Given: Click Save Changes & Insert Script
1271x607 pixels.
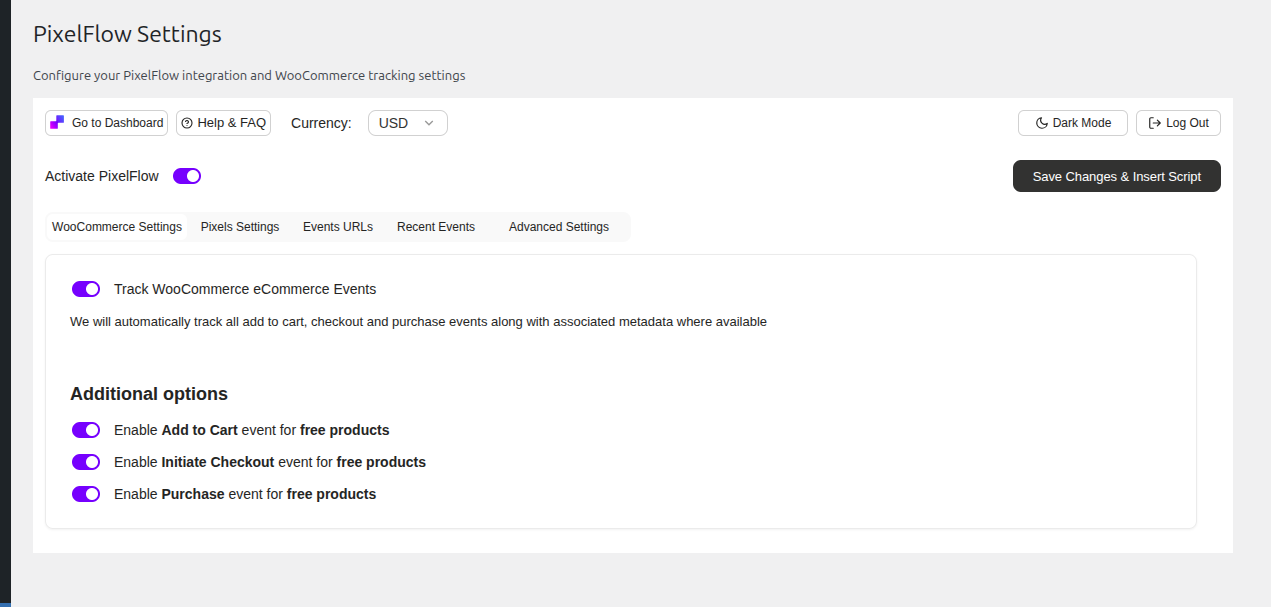Looking at the screenshot, I should click(x=1116, y=175).
